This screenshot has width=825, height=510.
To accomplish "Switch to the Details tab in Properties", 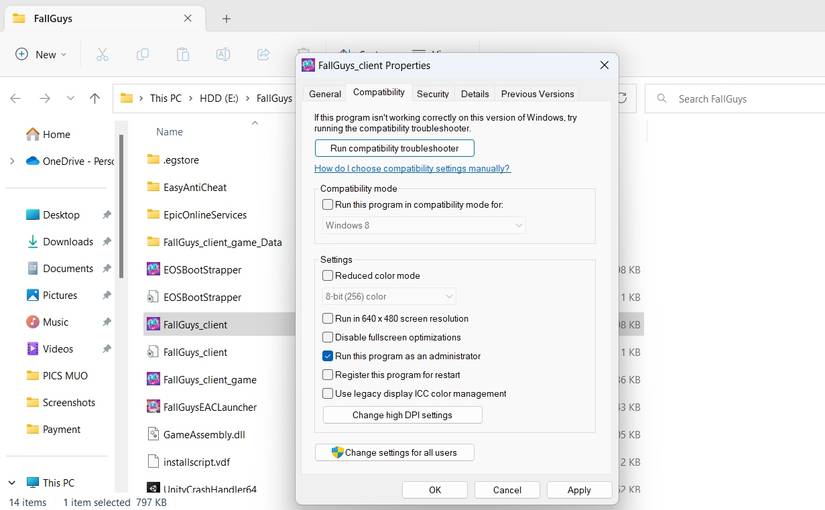I will 475,94.
